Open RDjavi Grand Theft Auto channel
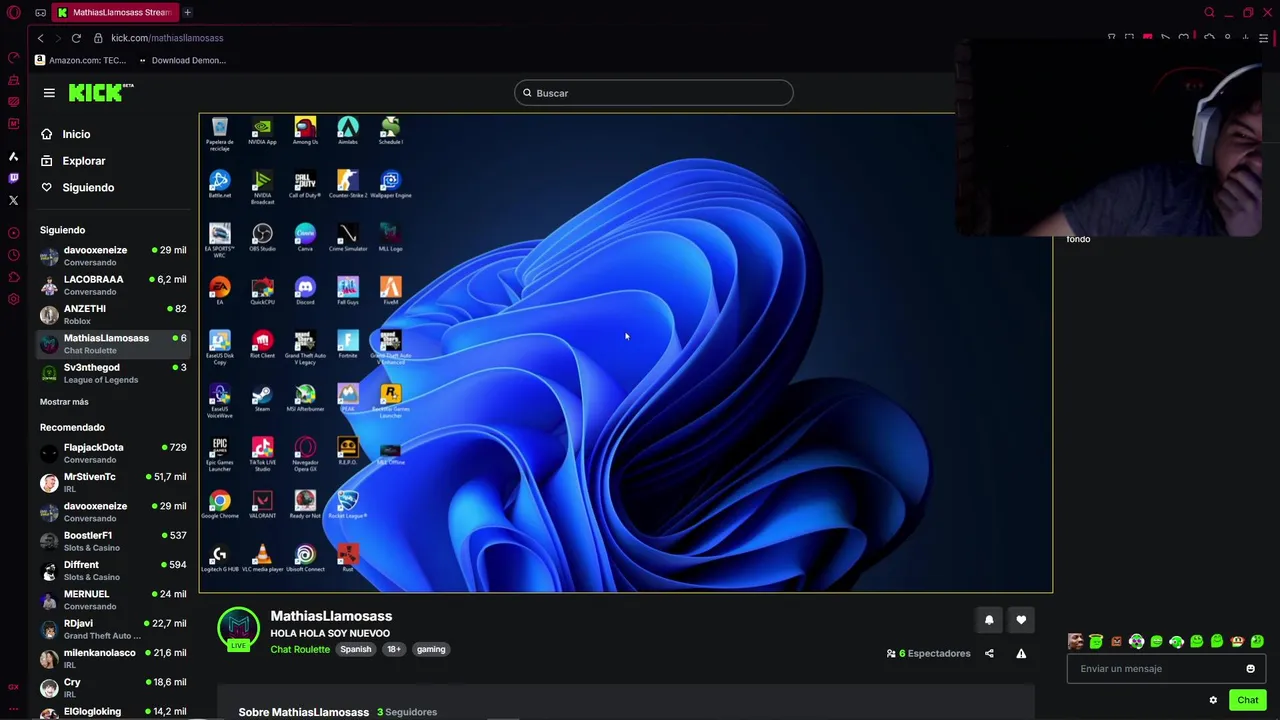The image size is (1280, 720). 113,629
